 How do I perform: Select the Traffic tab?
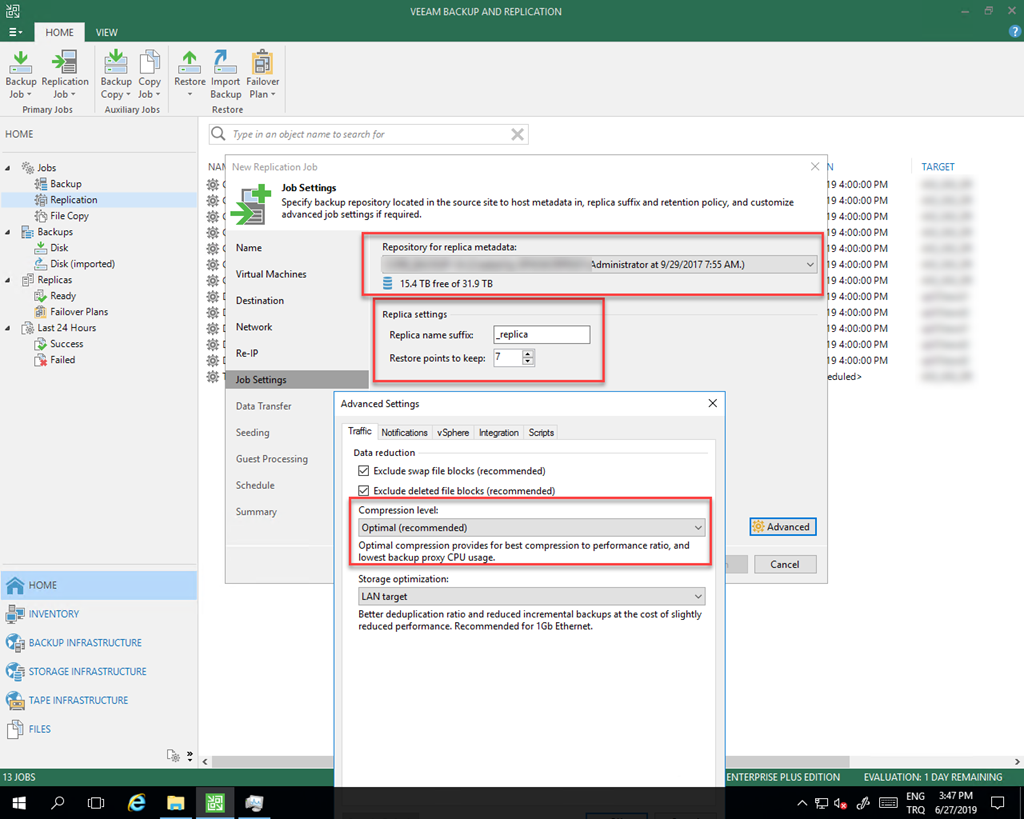(x=359, y=431)
